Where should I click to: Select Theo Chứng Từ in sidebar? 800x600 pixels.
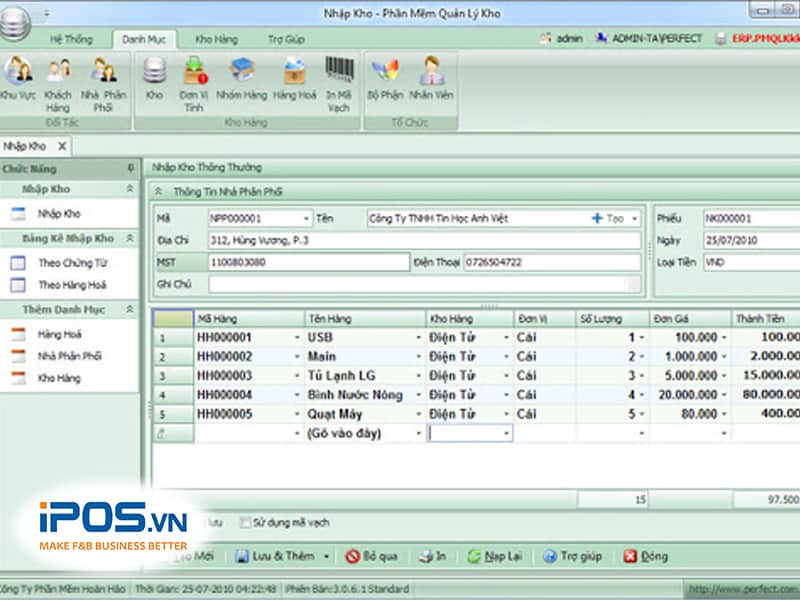click(72, 263)
